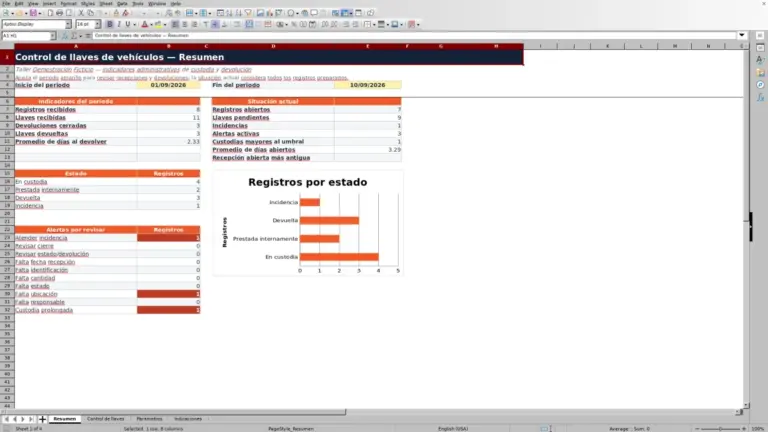The width and height of the screenshot is (768, 432).
Task: Click the Function Wizard icon
Action: tap(65, 36)
